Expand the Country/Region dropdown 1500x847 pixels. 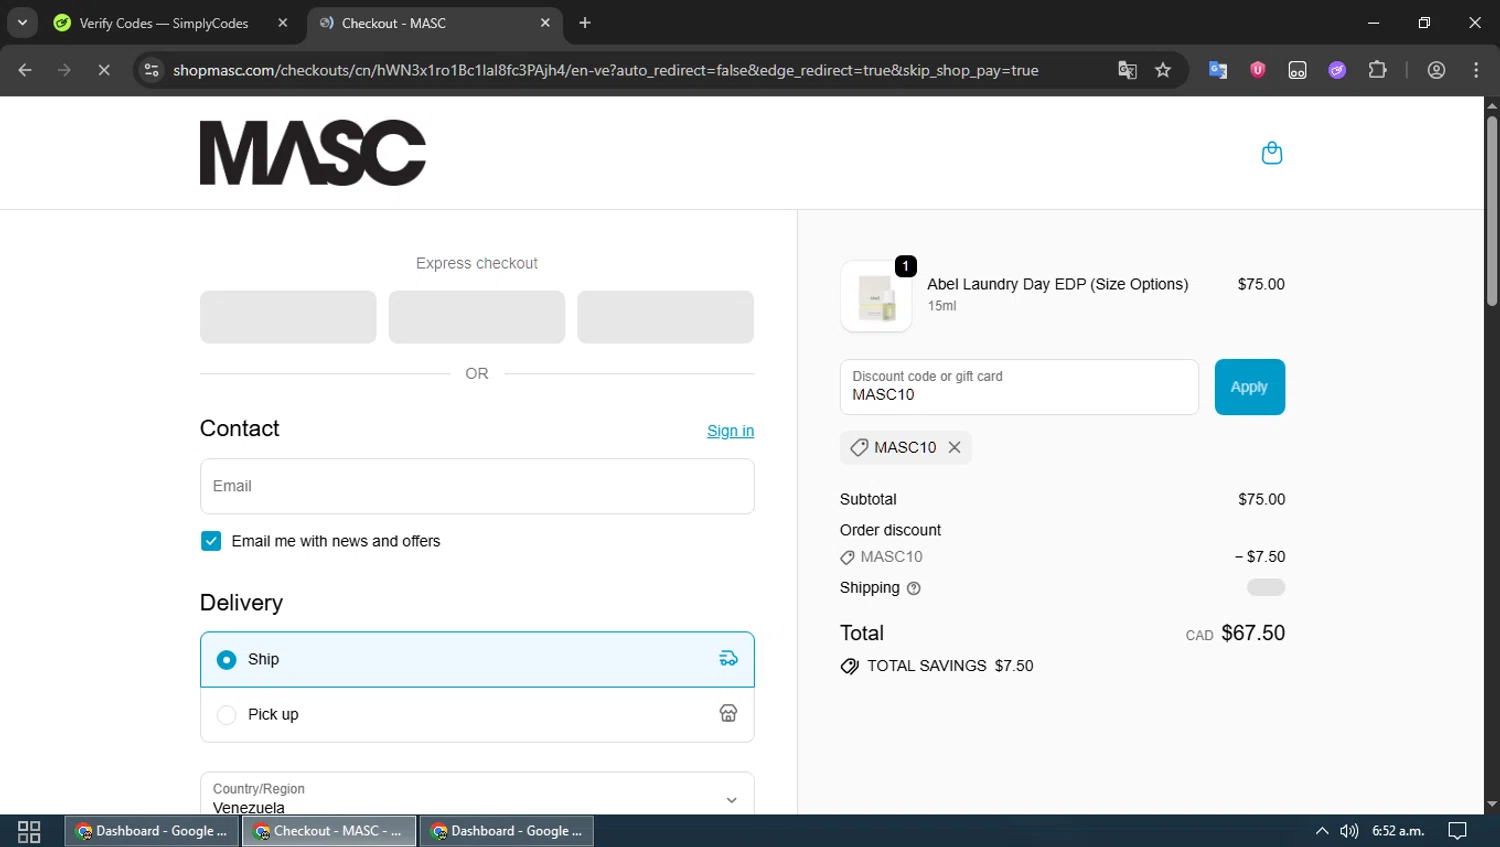(x=477, y=794)
